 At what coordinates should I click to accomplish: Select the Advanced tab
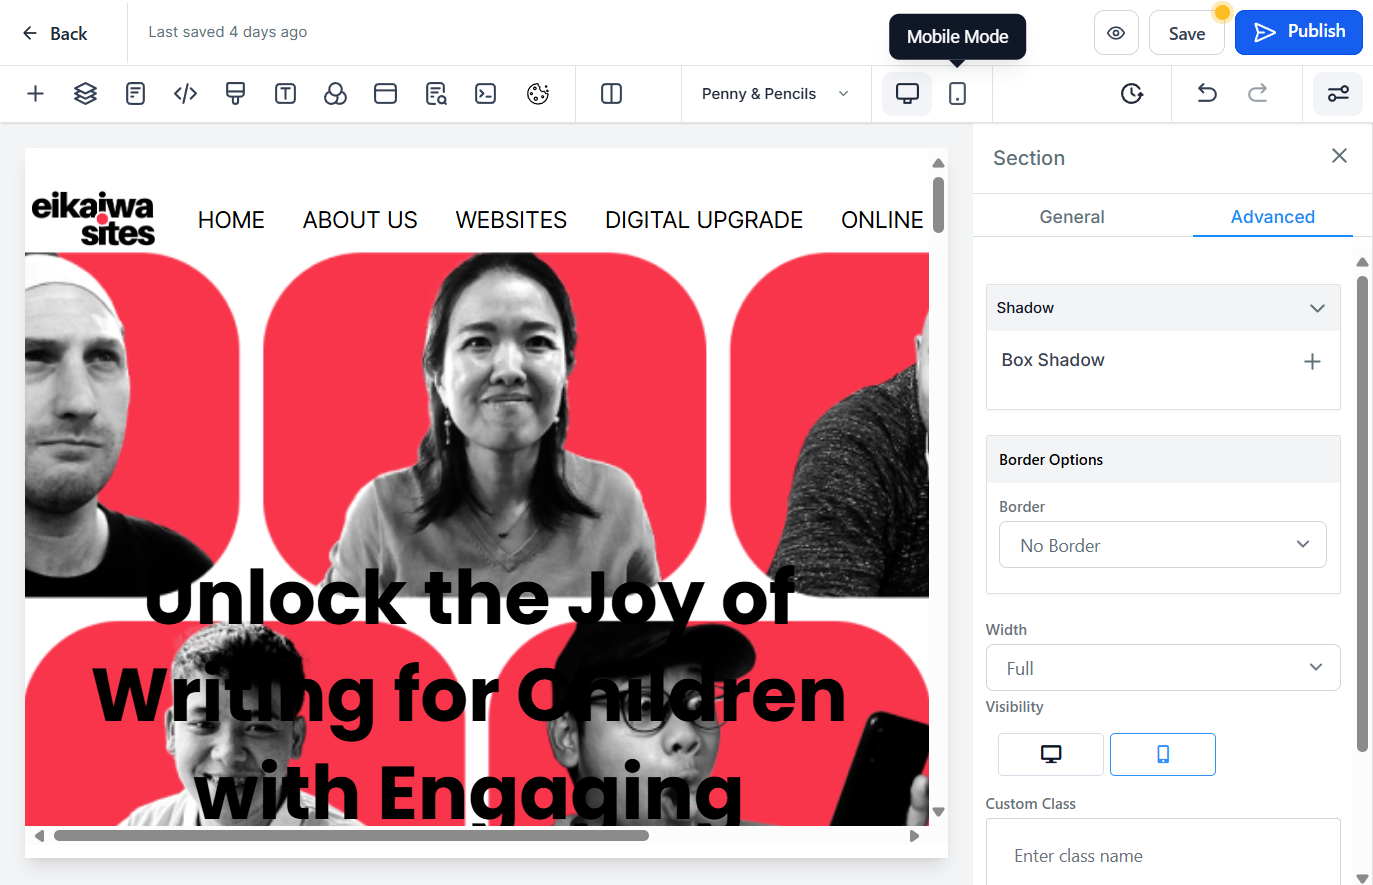click(x=1273, y=217)
